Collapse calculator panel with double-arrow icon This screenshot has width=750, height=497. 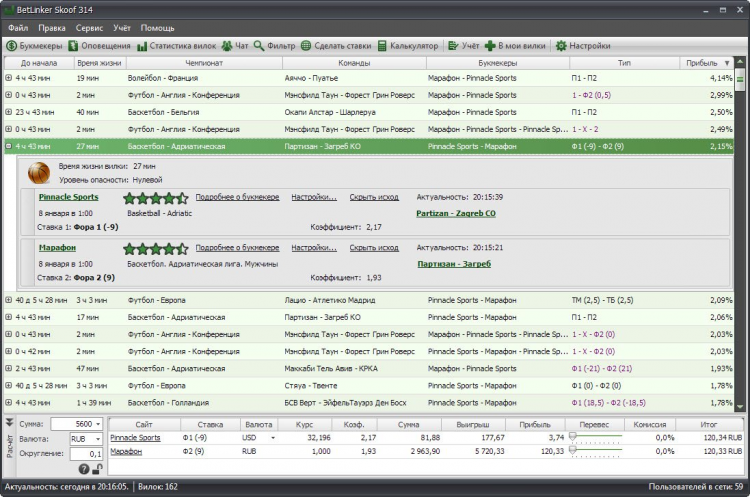(x=9, y=422)
